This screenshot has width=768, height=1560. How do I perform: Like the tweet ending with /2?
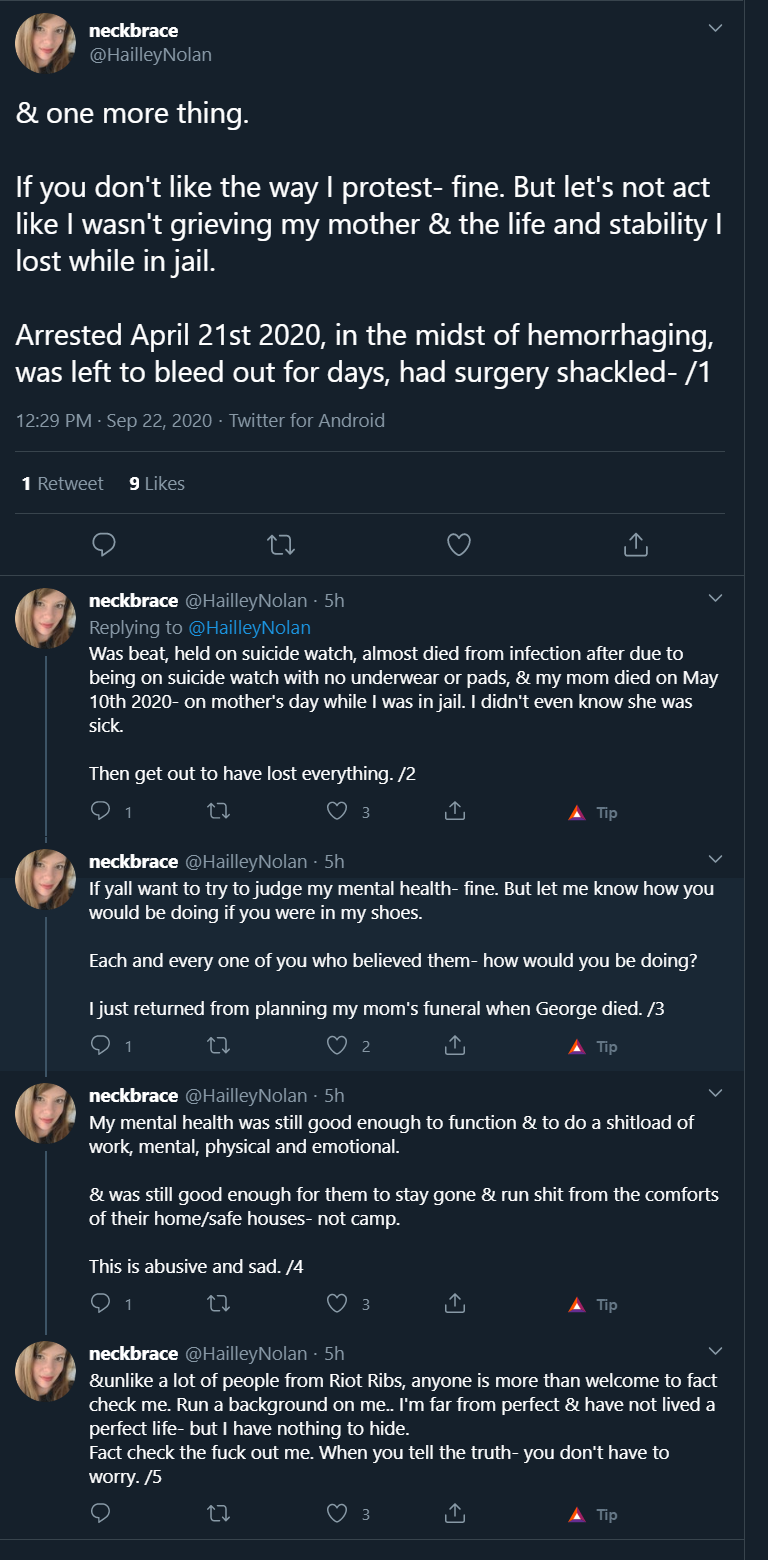pos(338,812)
